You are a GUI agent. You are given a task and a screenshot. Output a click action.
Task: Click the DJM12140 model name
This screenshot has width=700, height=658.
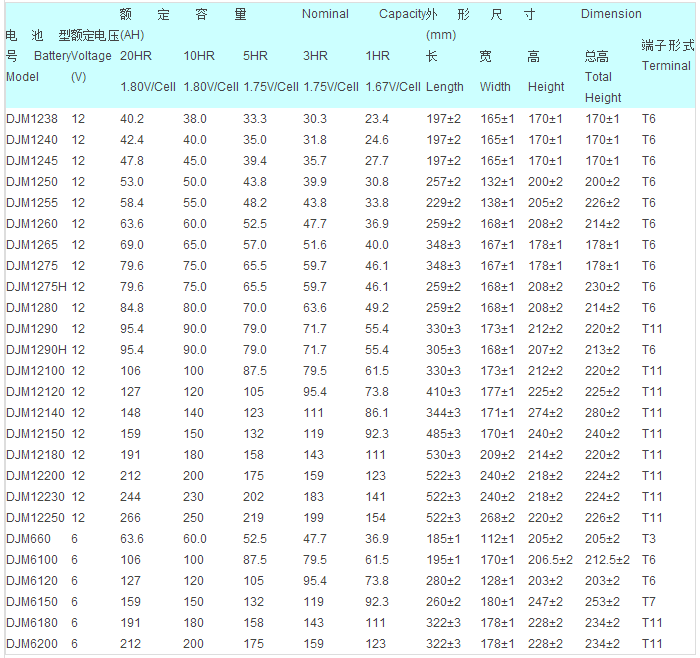point(35,412)
